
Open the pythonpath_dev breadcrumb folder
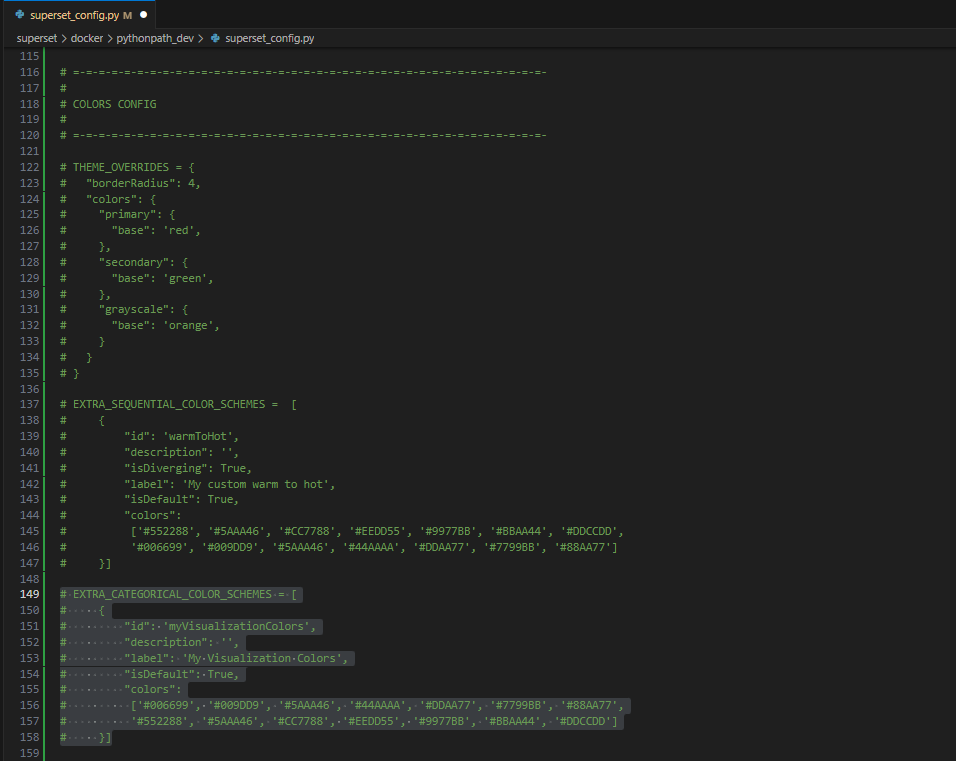[155, 38]
